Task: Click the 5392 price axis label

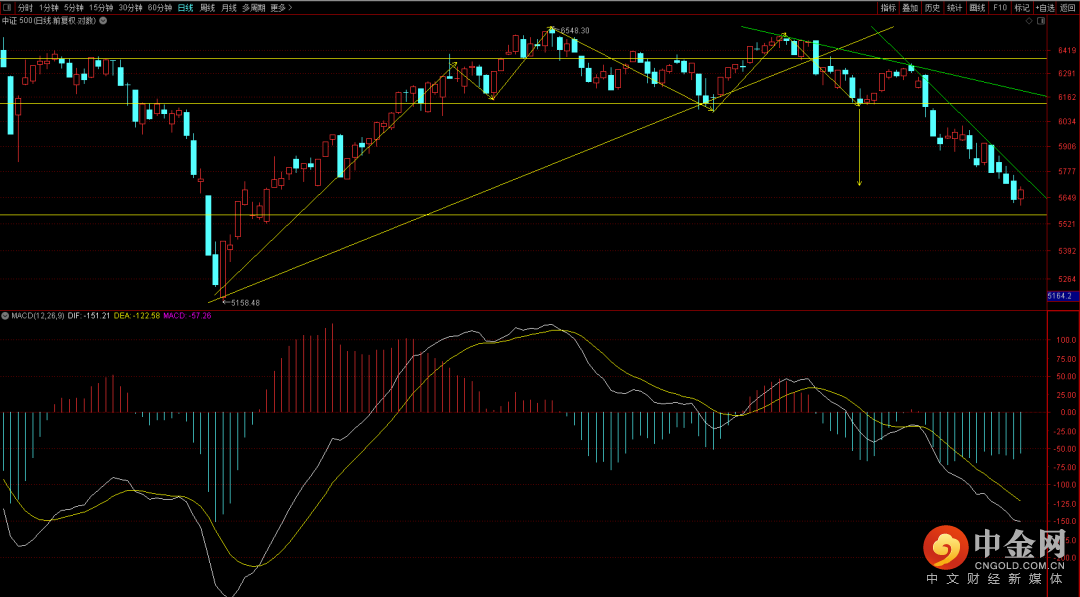Action: point(1067,251)
